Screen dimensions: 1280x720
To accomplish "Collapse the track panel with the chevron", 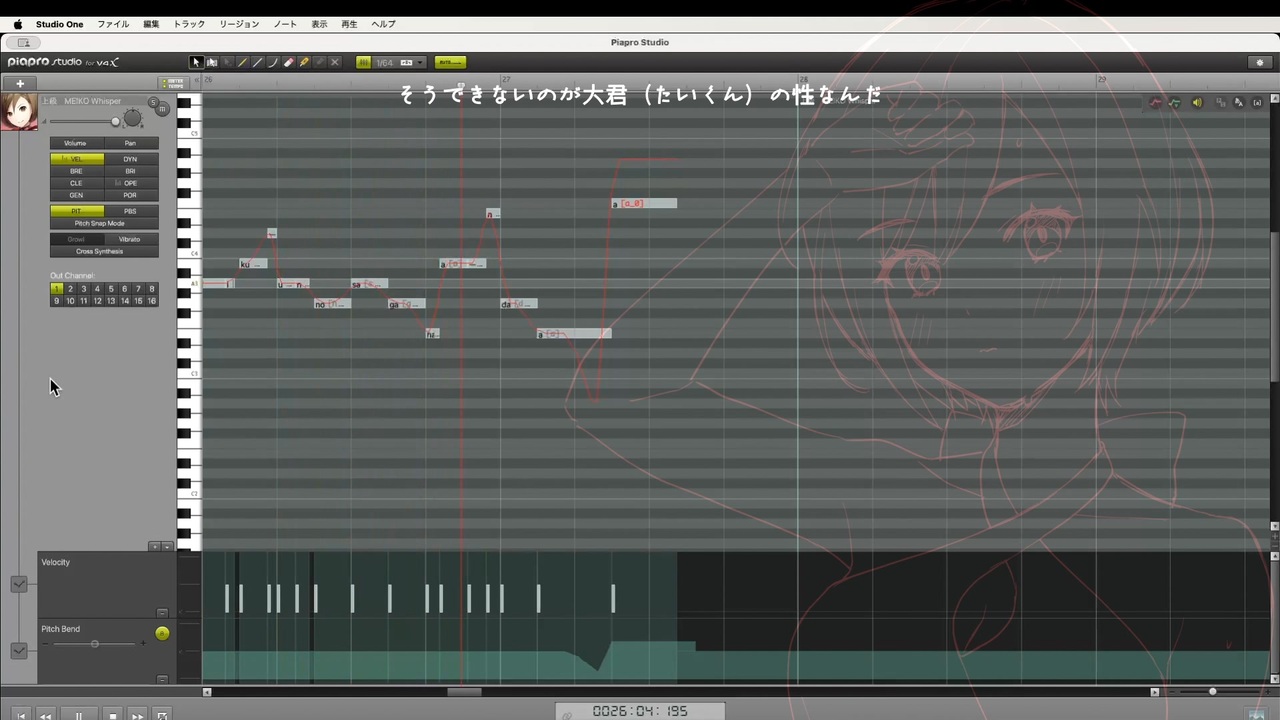I will coord(197,78).
